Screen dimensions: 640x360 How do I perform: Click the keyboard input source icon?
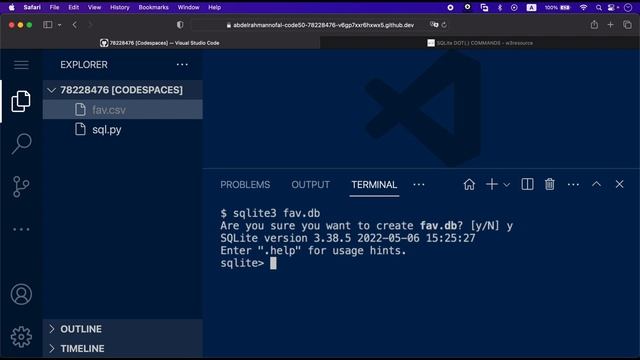tap(531, 7)
